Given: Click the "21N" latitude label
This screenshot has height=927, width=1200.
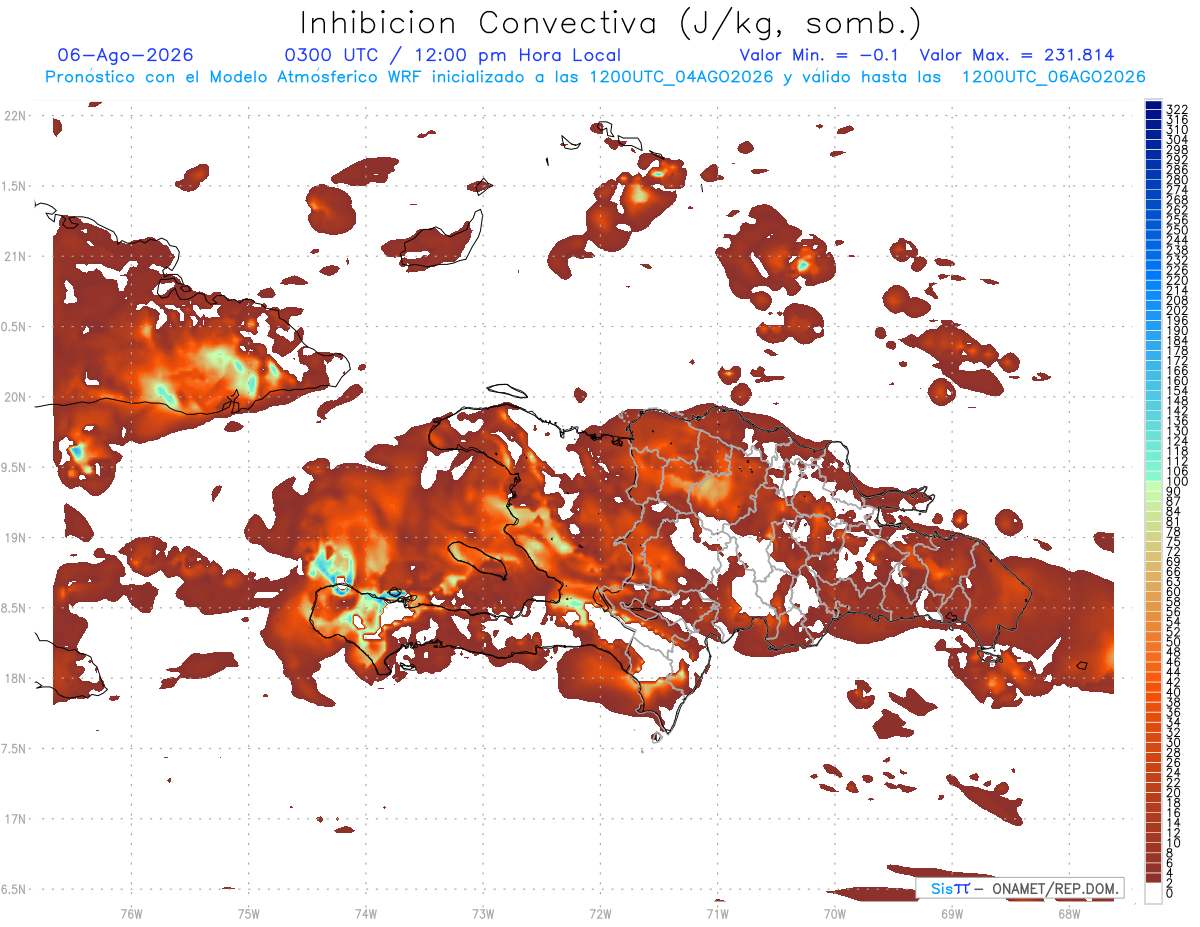Looking at the screenshot, I should (14, 257).
